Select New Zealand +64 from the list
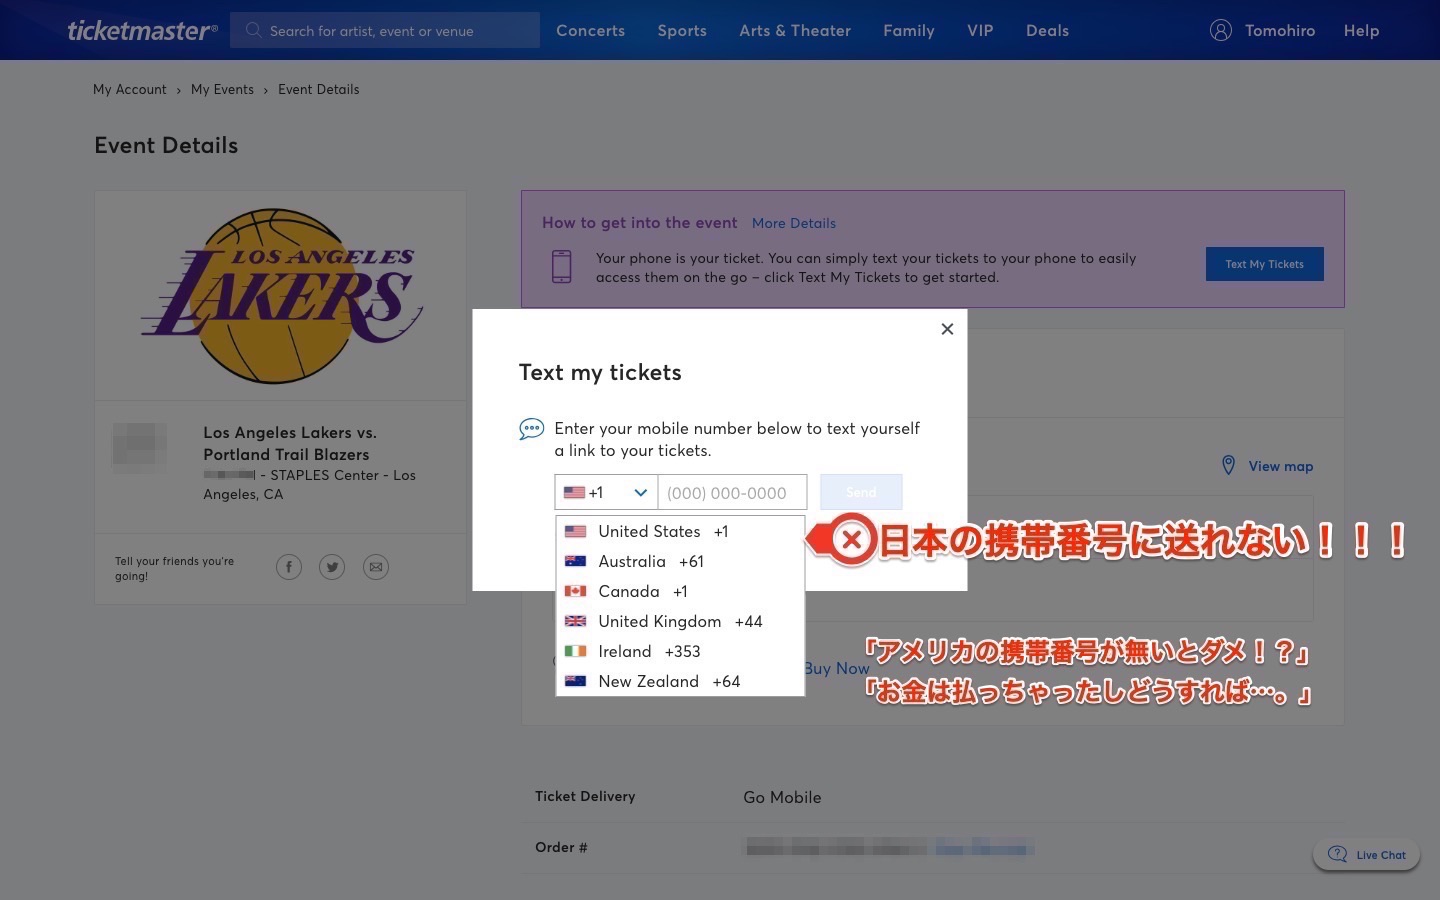 pos(680,681)
